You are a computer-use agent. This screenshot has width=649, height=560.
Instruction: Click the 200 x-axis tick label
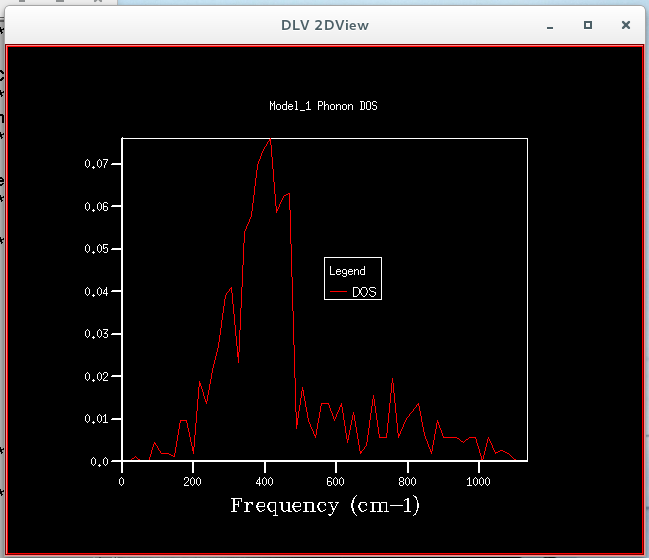(x=192, y=482)
